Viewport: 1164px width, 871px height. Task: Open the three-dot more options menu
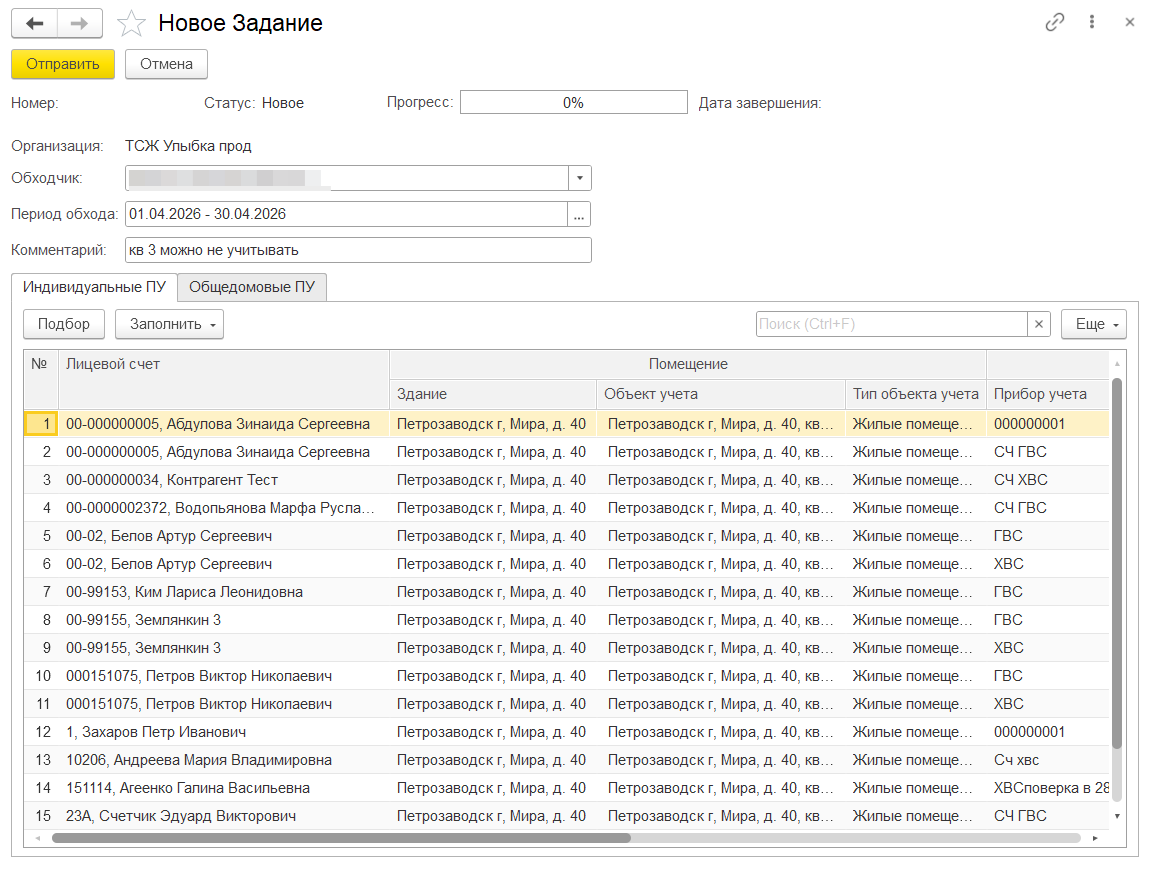pyautogui.click(x=1092, y=22)
